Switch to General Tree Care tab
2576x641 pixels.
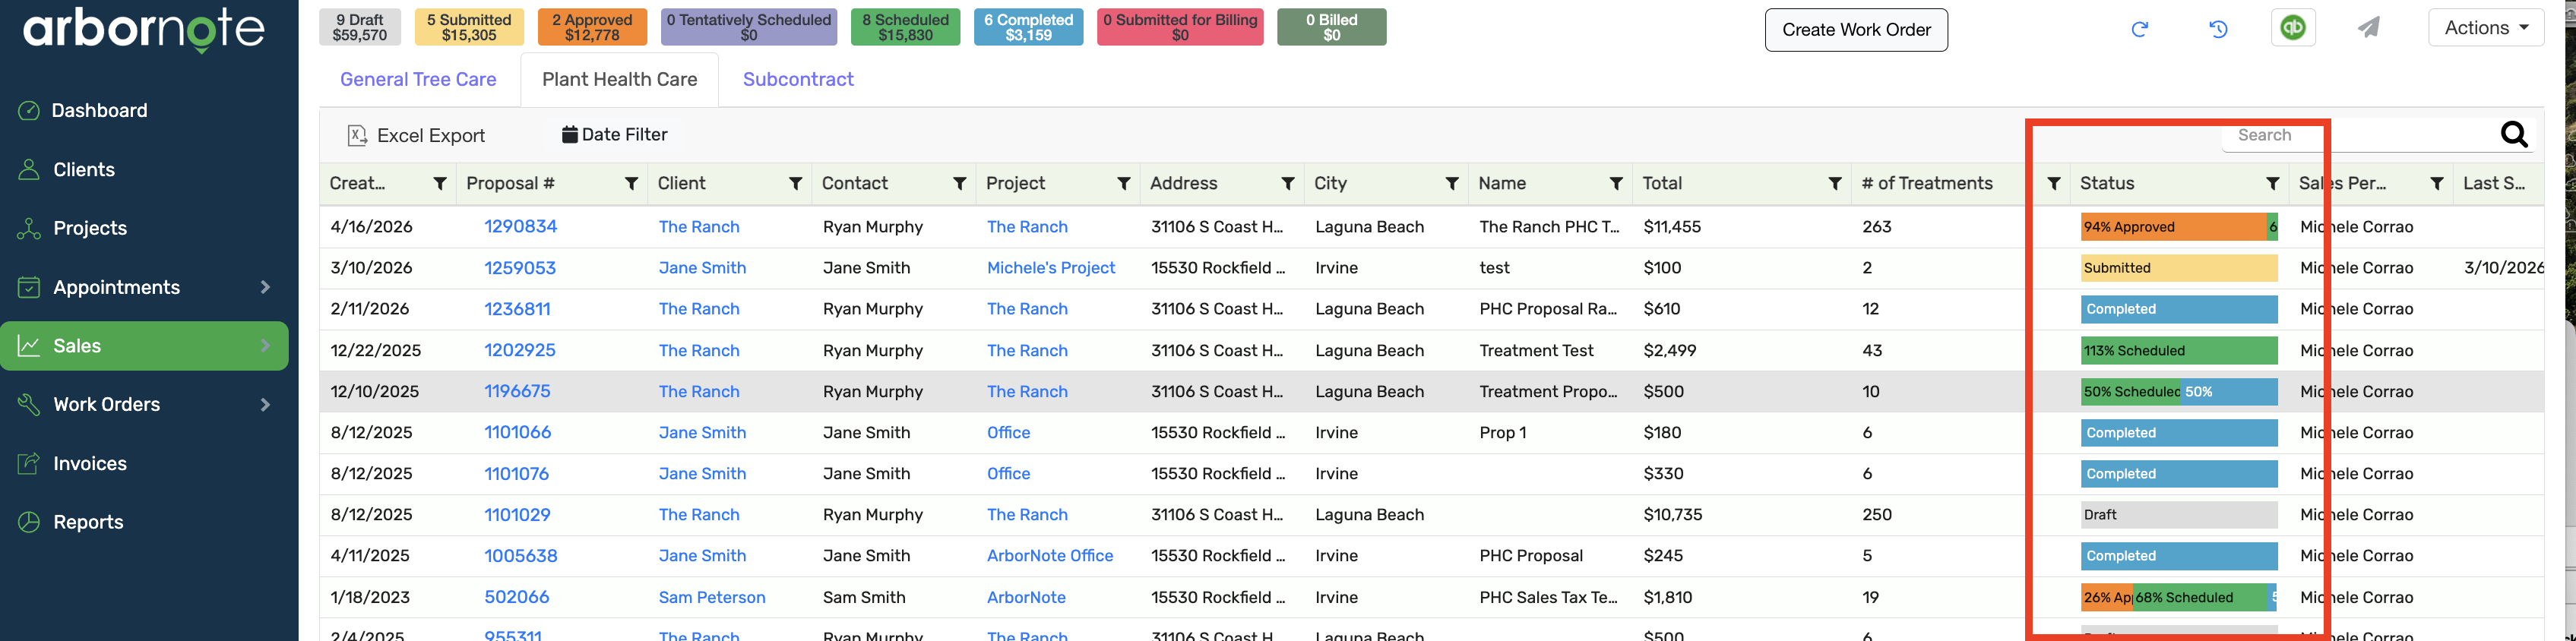tap(418, 79)
